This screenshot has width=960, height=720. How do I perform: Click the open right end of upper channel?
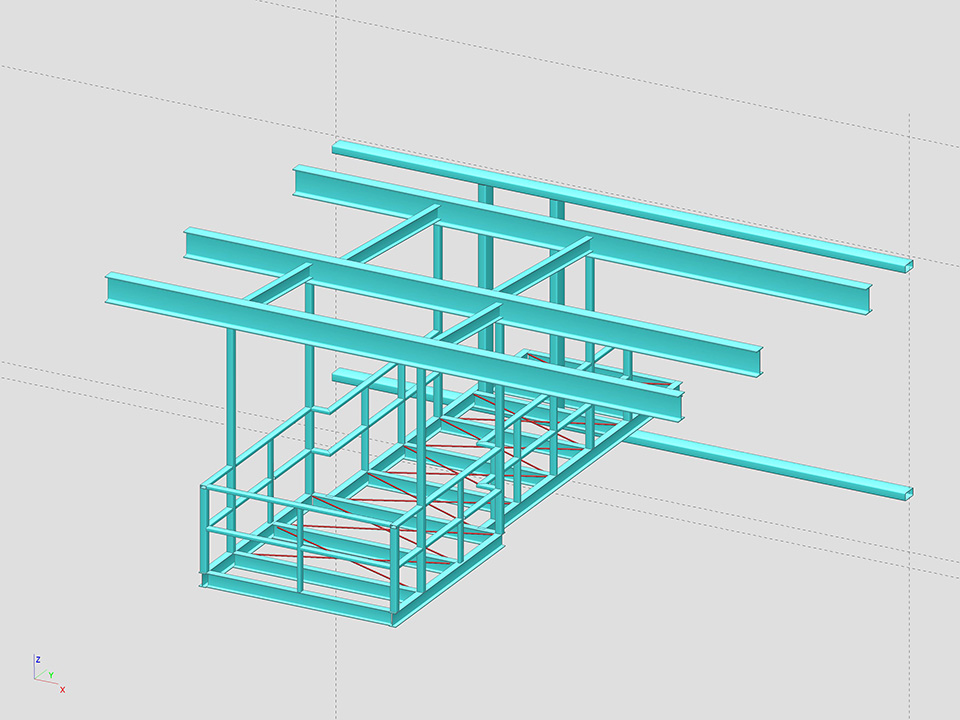pos(908,266)
